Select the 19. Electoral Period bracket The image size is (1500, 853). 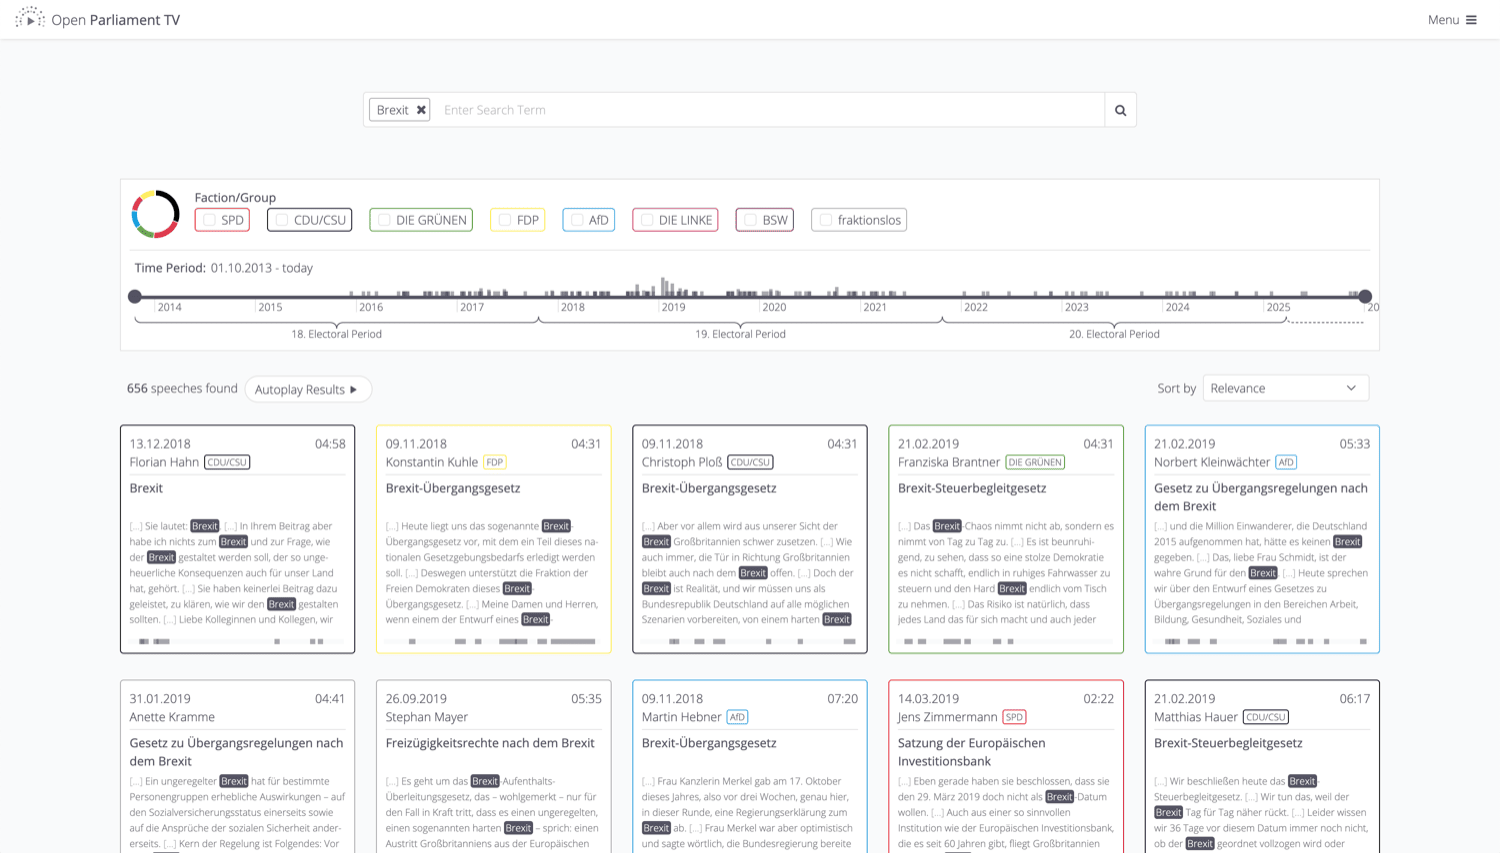740,334
